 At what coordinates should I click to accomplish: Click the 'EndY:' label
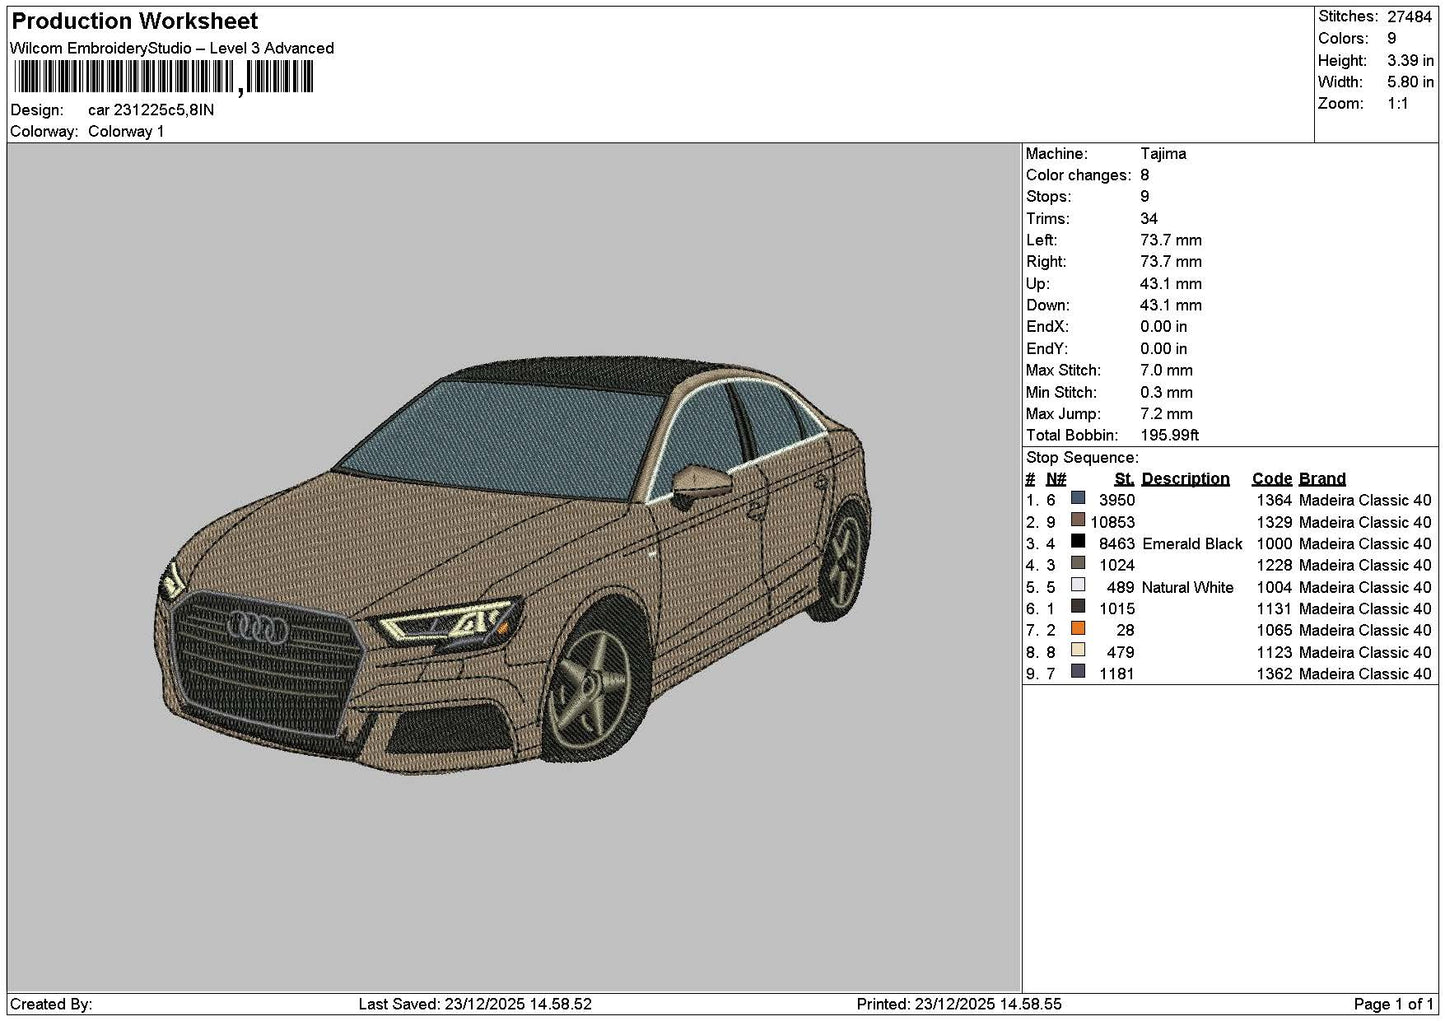[x=1047, y=349]
